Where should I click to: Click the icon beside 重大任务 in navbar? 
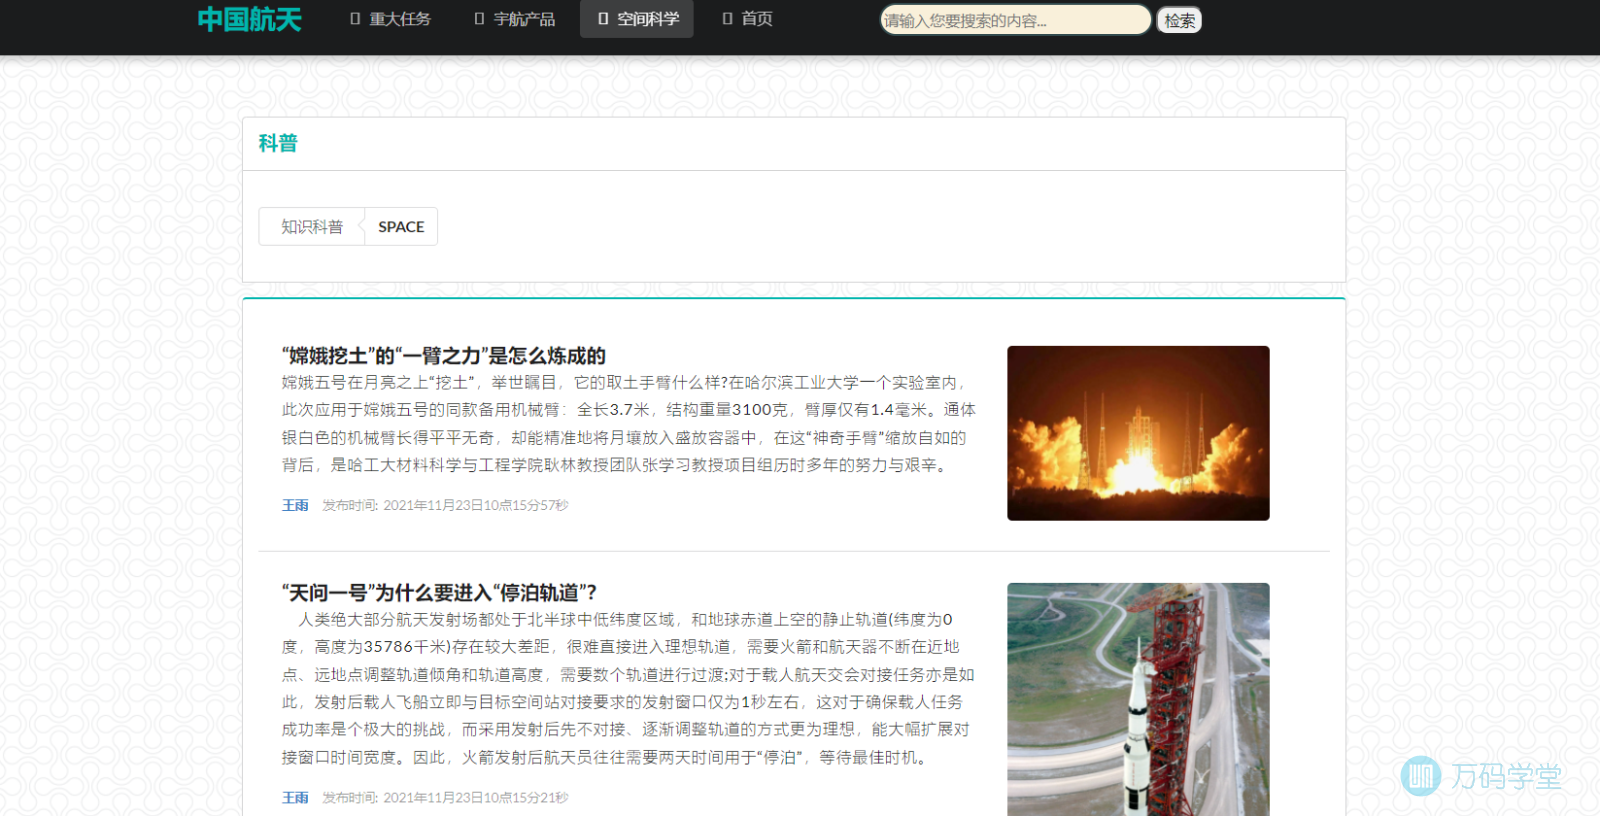355,19
